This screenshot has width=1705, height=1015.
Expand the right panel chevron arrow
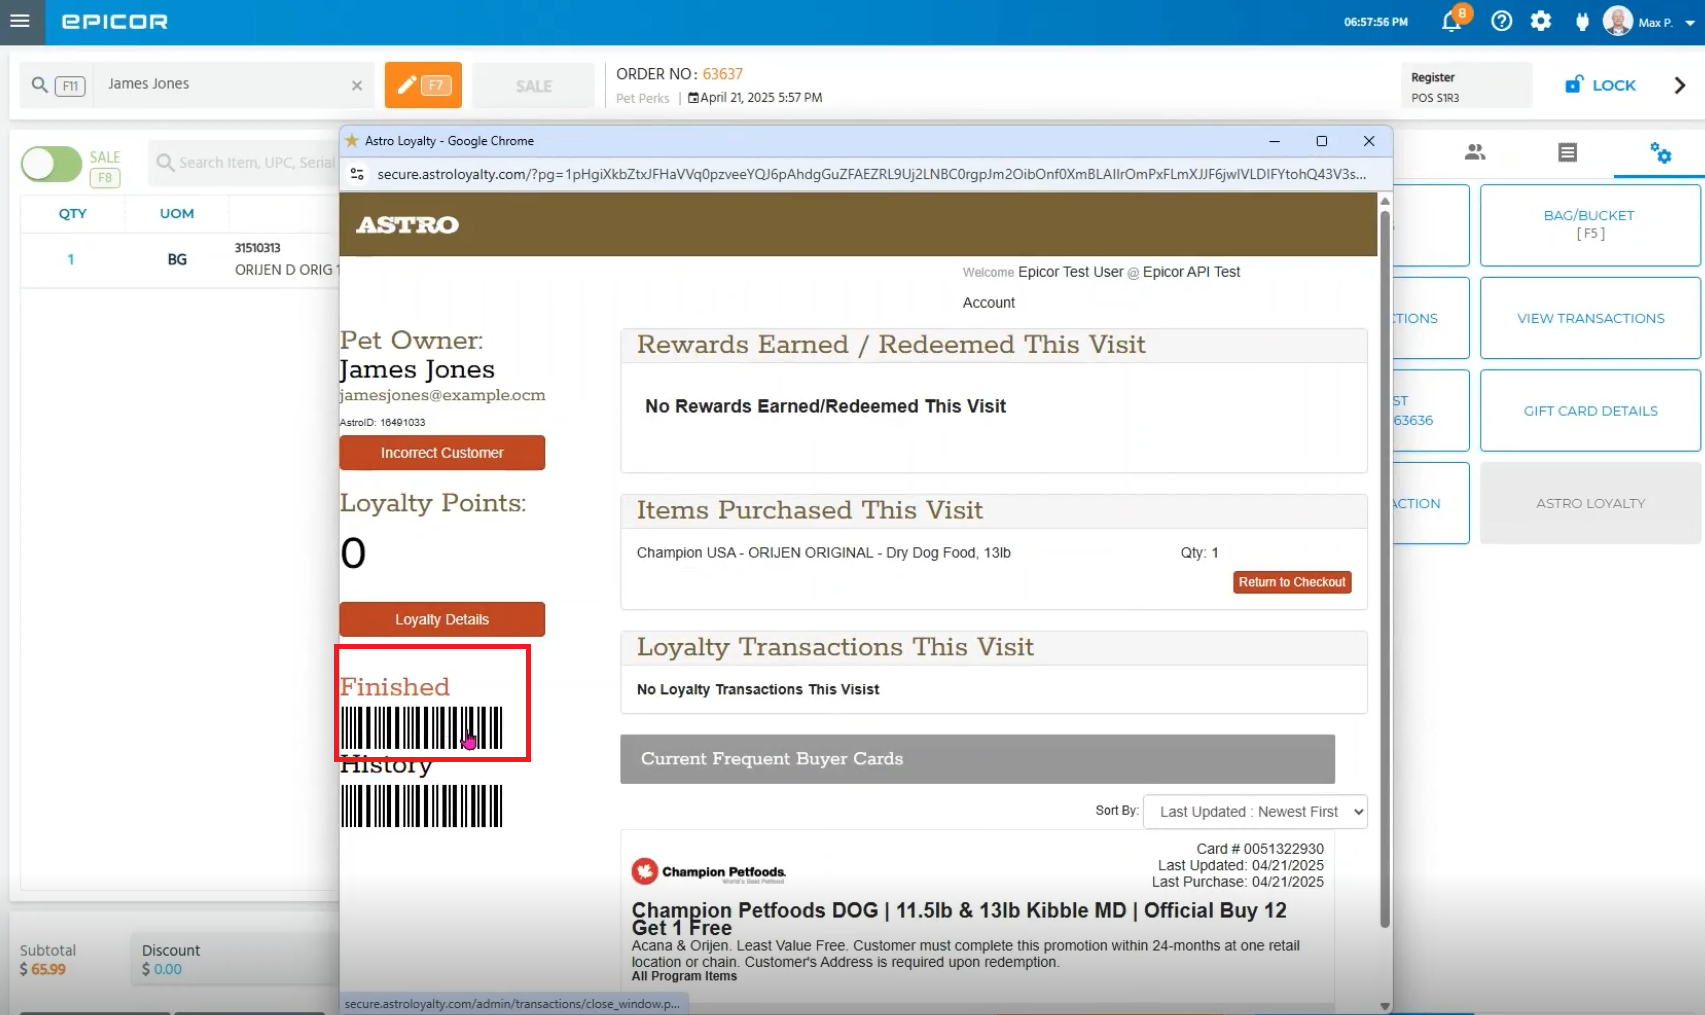click(1680, 86)
